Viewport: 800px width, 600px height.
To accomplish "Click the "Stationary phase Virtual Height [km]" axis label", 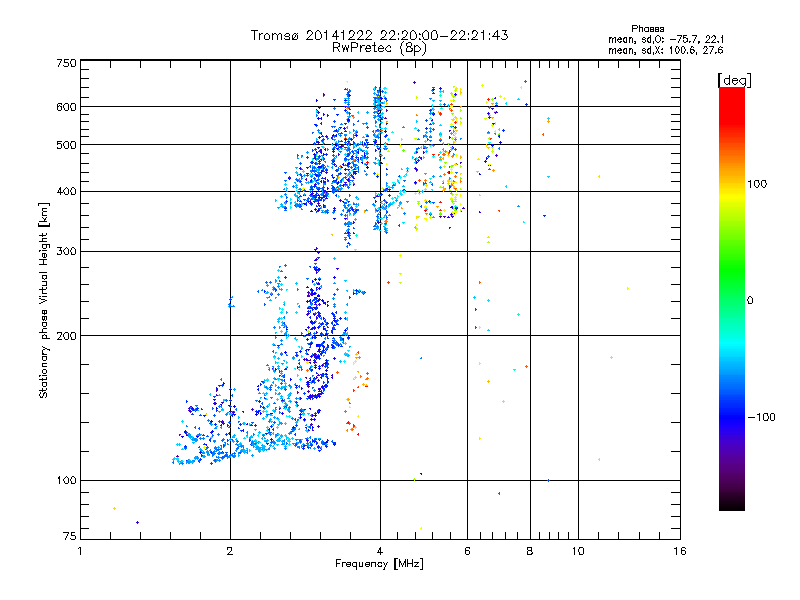I will (44, 300).
